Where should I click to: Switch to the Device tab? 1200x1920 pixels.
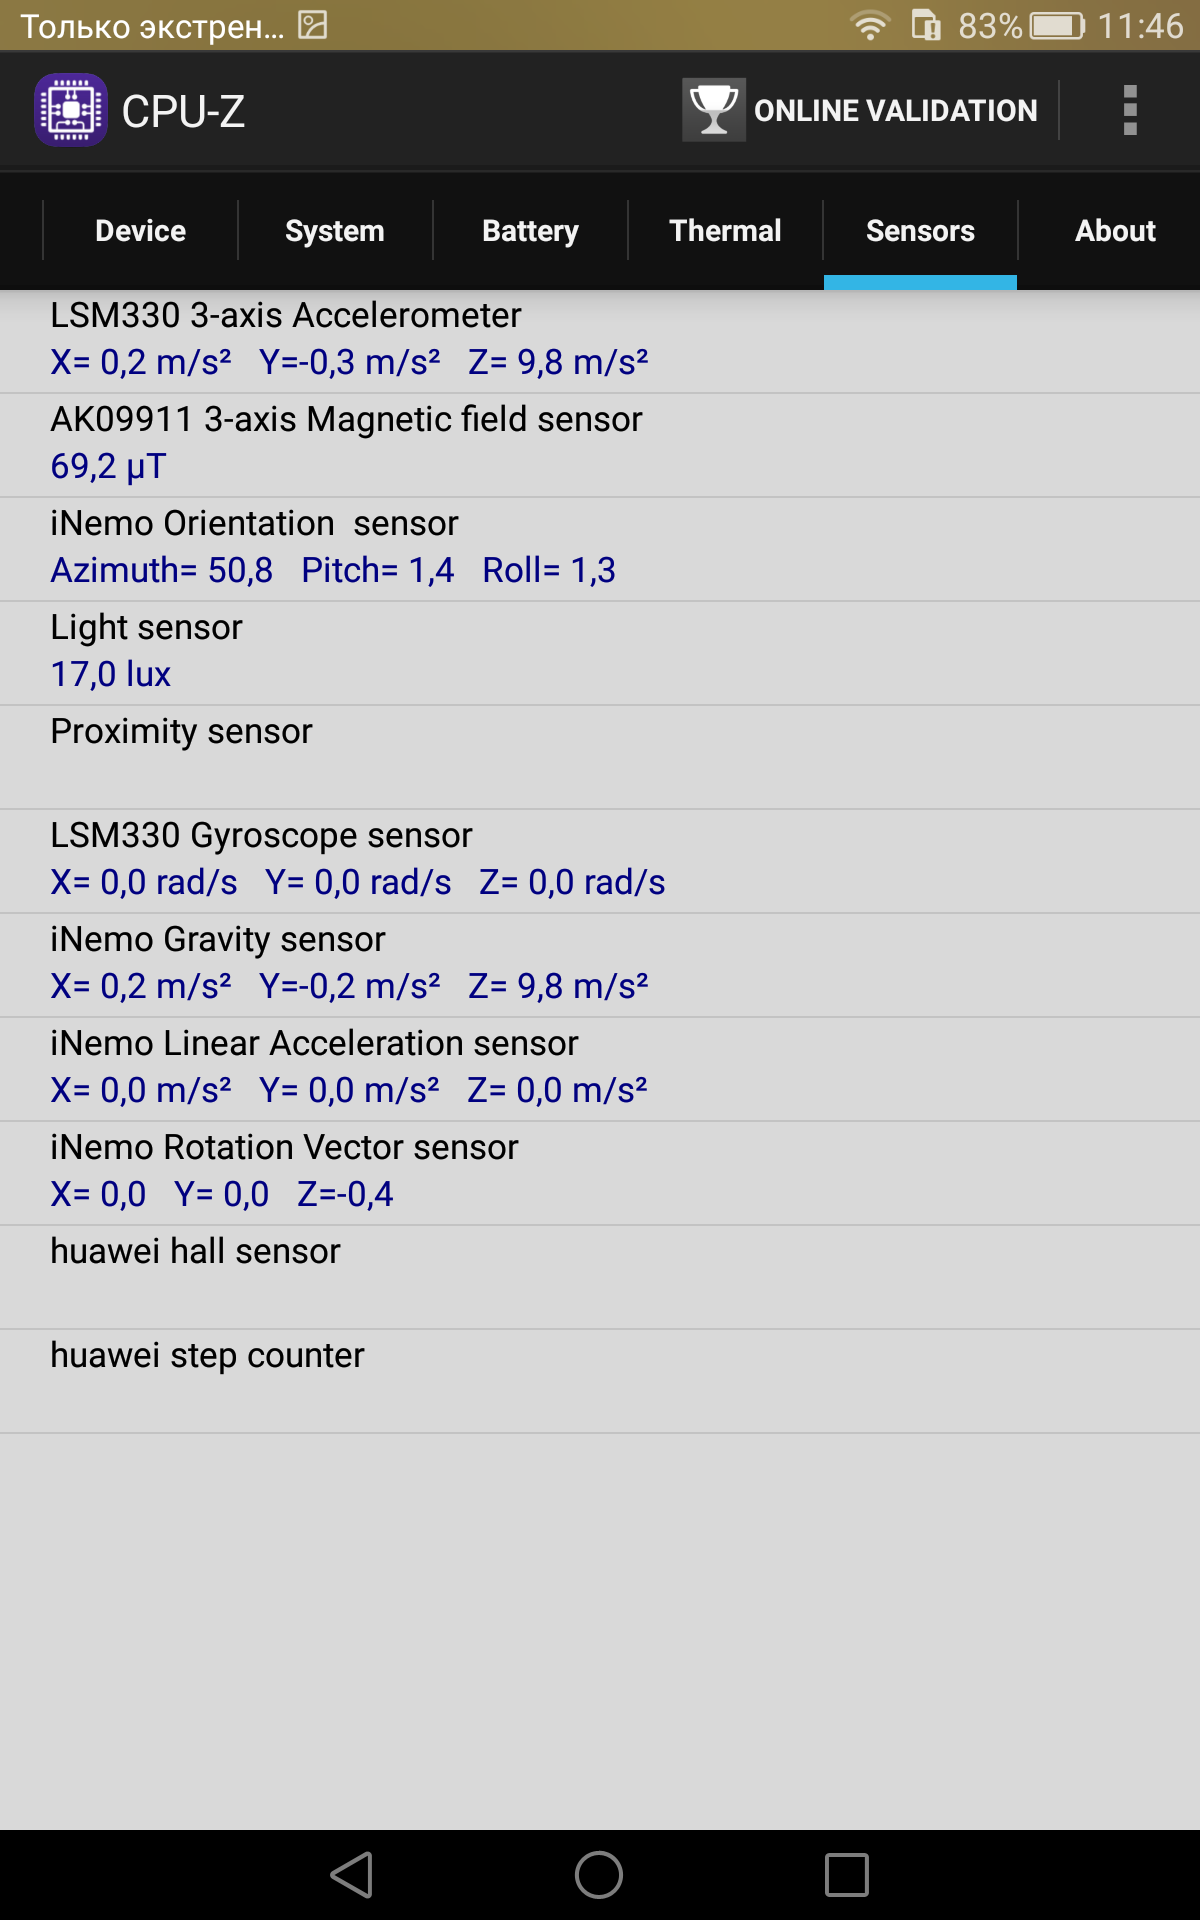pyautogui.click(x=140, y=231)
